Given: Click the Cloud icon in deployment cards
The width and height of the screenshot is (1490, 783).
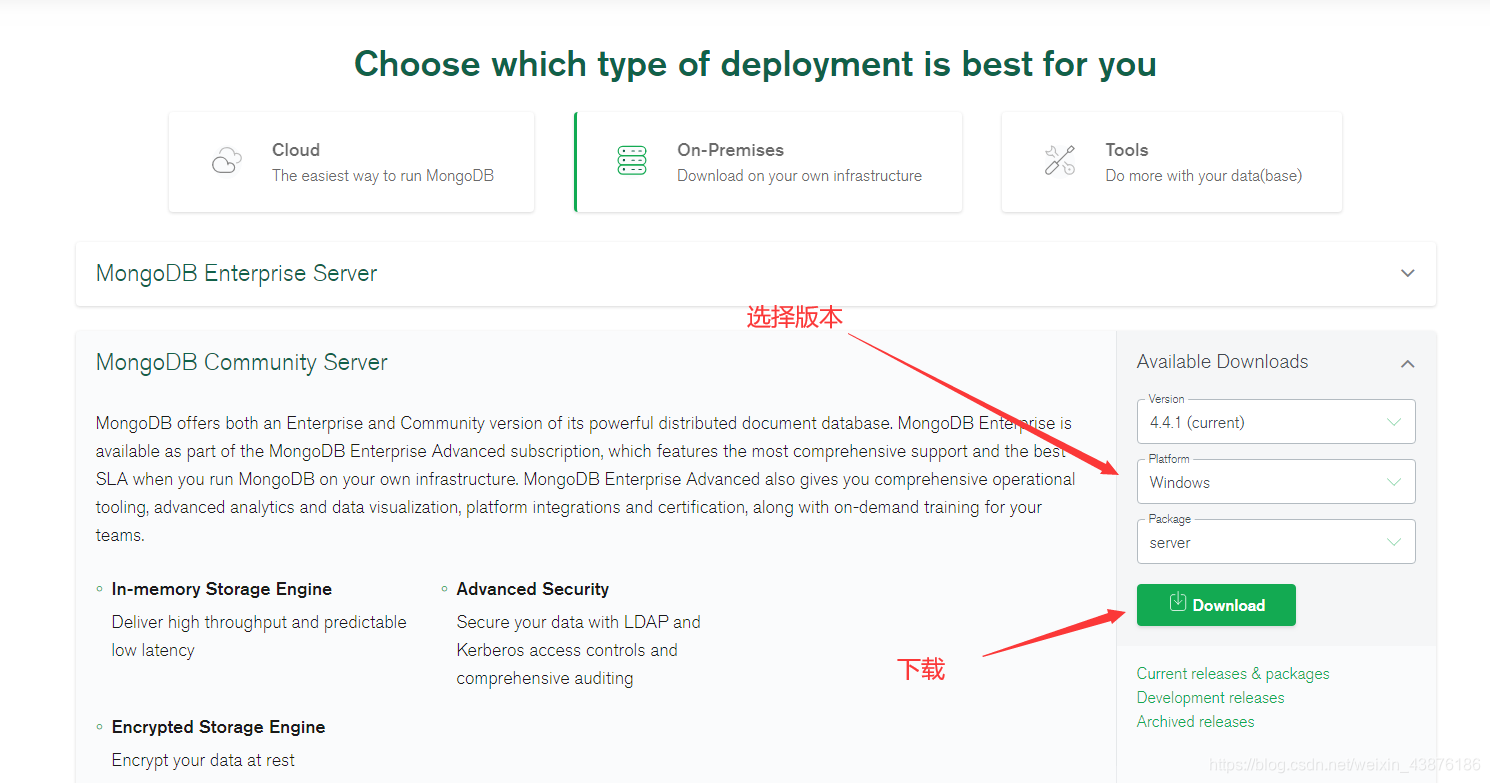Looking at the screenshot, I should pyautogui.click(x=227, y=161).
